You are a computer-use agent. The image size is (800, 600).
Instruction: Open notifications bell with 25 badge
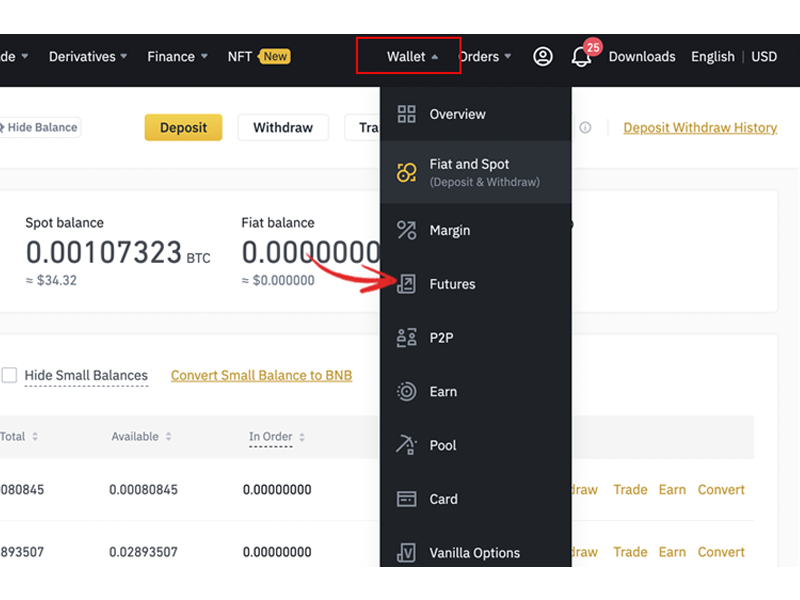(x=582, y=56)
